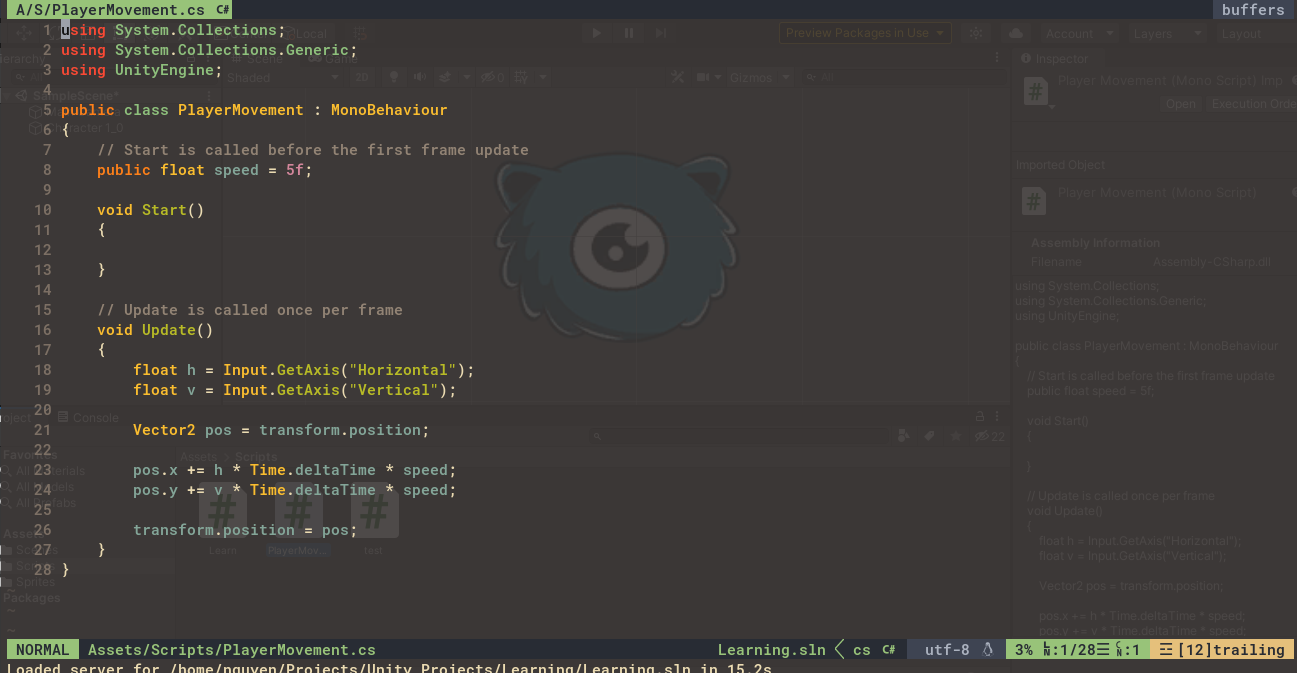Image resolution: width=1297 pixels, height=673 pixels.
Task: Open Unity cloud services via the cloud icon
Action: click(1016, 32)
